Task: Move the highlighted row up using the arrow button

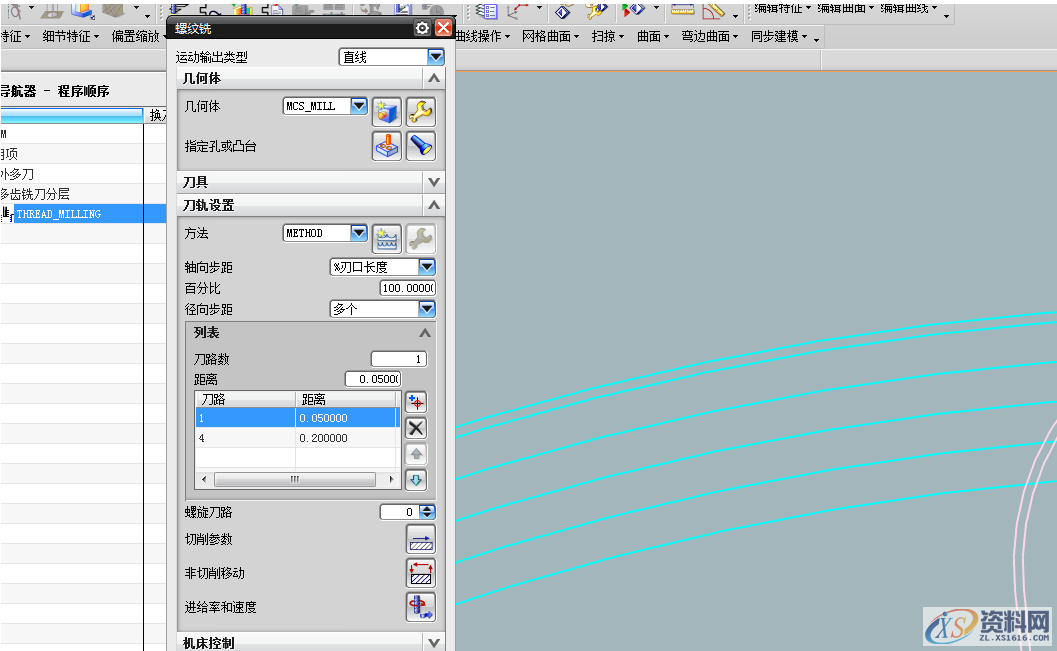Action: click(x=416, y=453)
